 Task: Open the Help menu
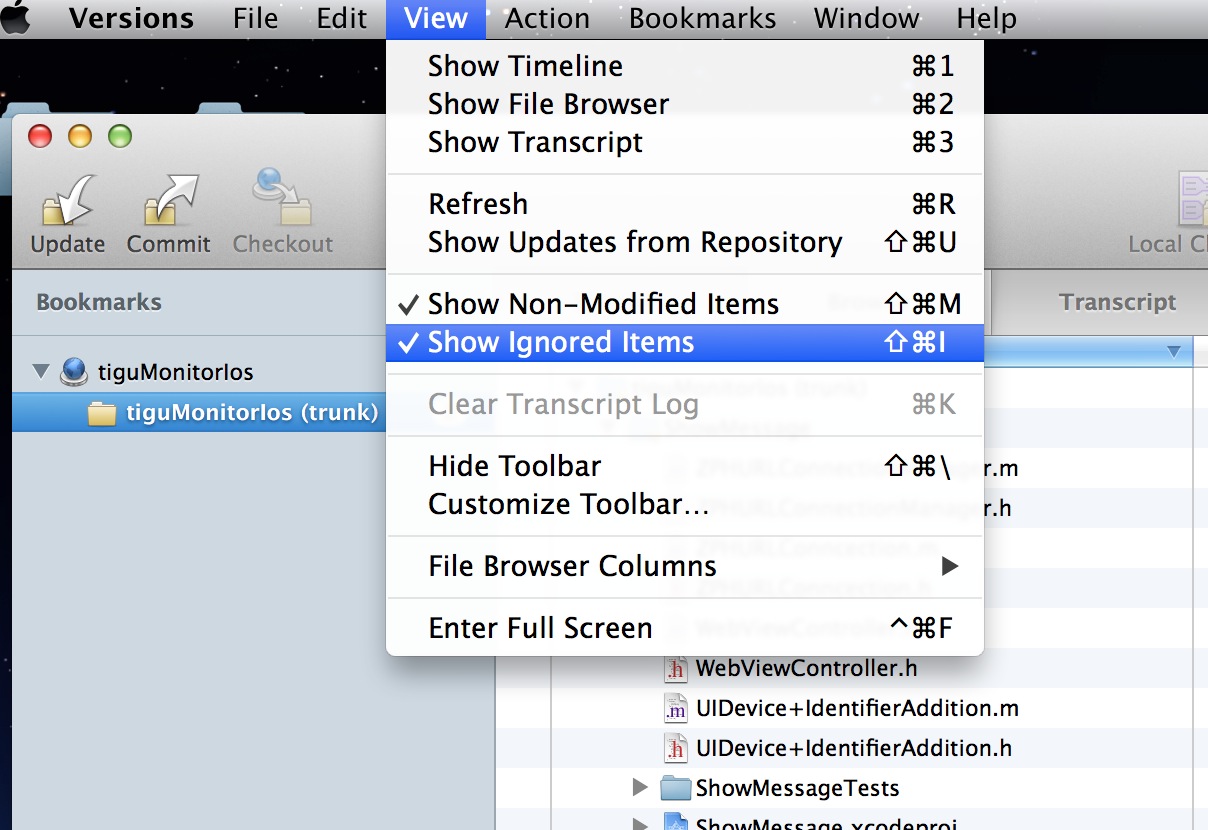986,18
